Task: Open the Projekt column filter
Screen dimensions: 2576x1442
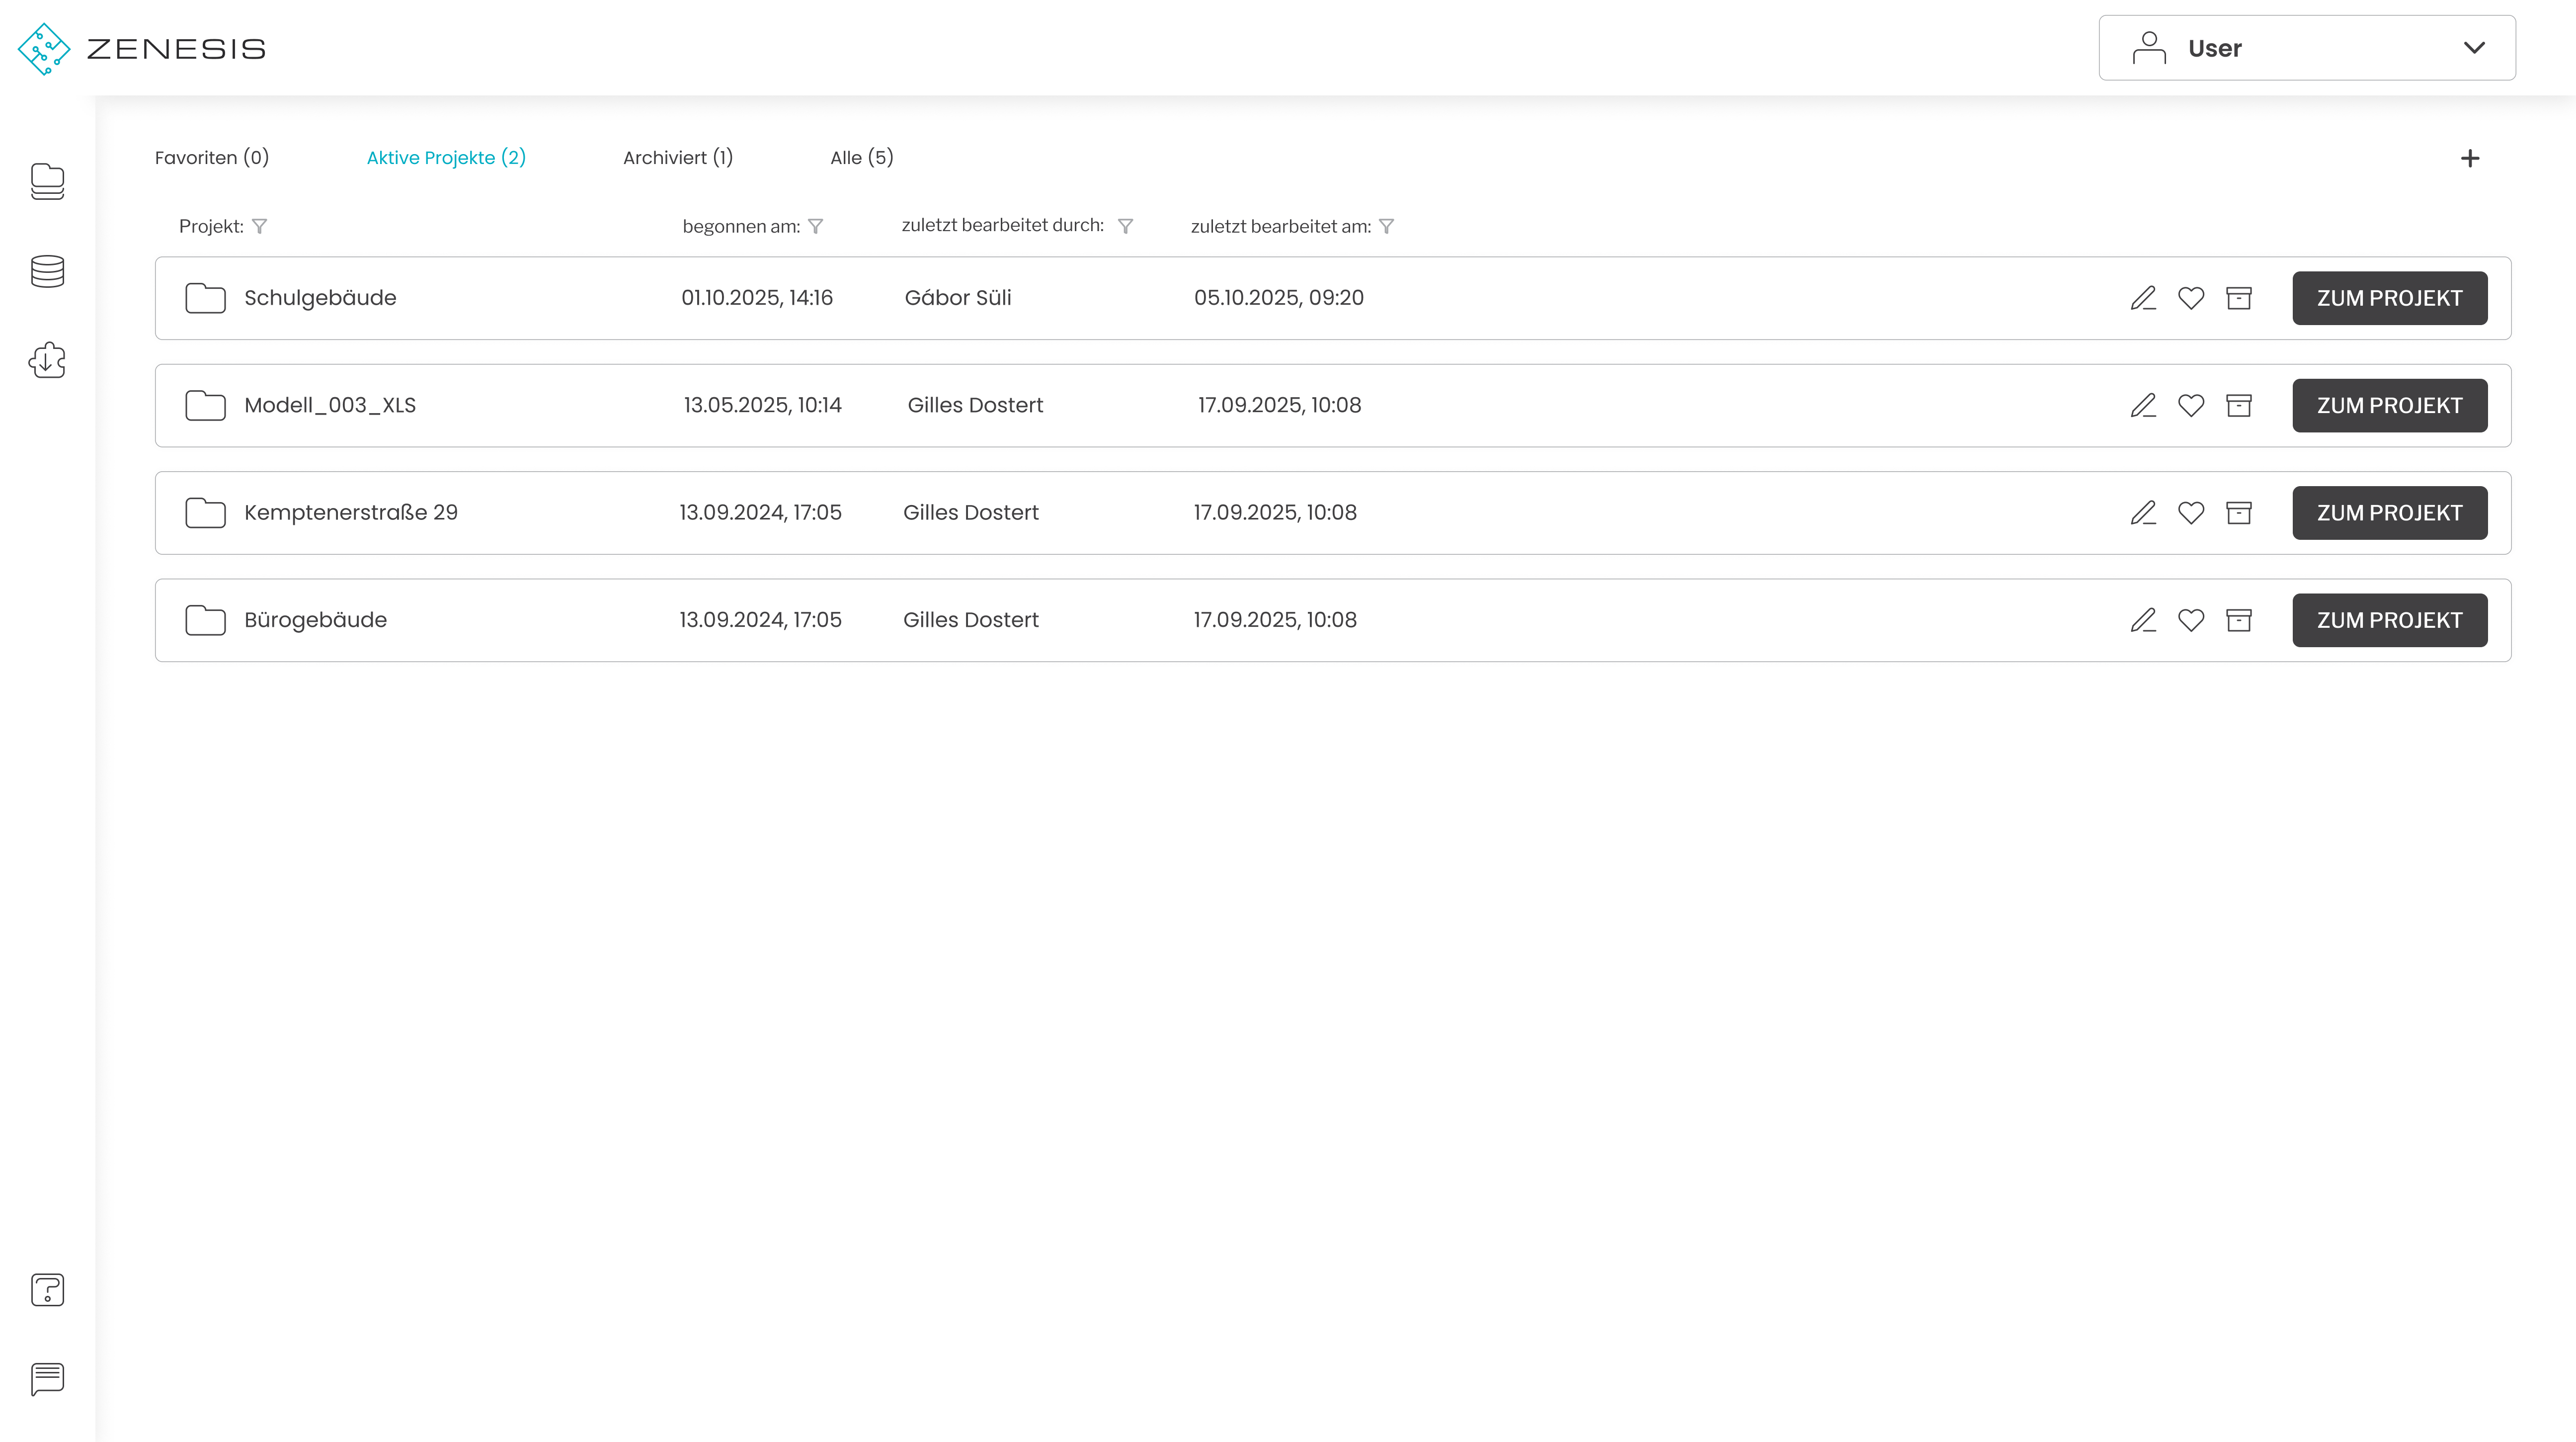Action: coord(259,226)
